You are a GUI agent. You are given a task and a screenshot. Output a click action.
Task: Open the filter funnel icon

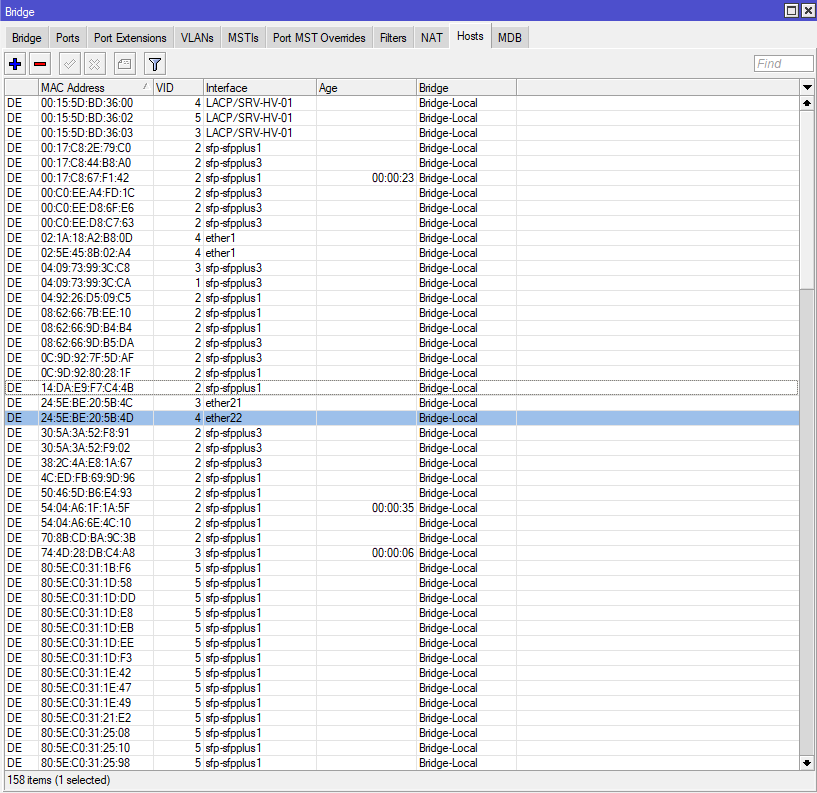tap(155, 64)
